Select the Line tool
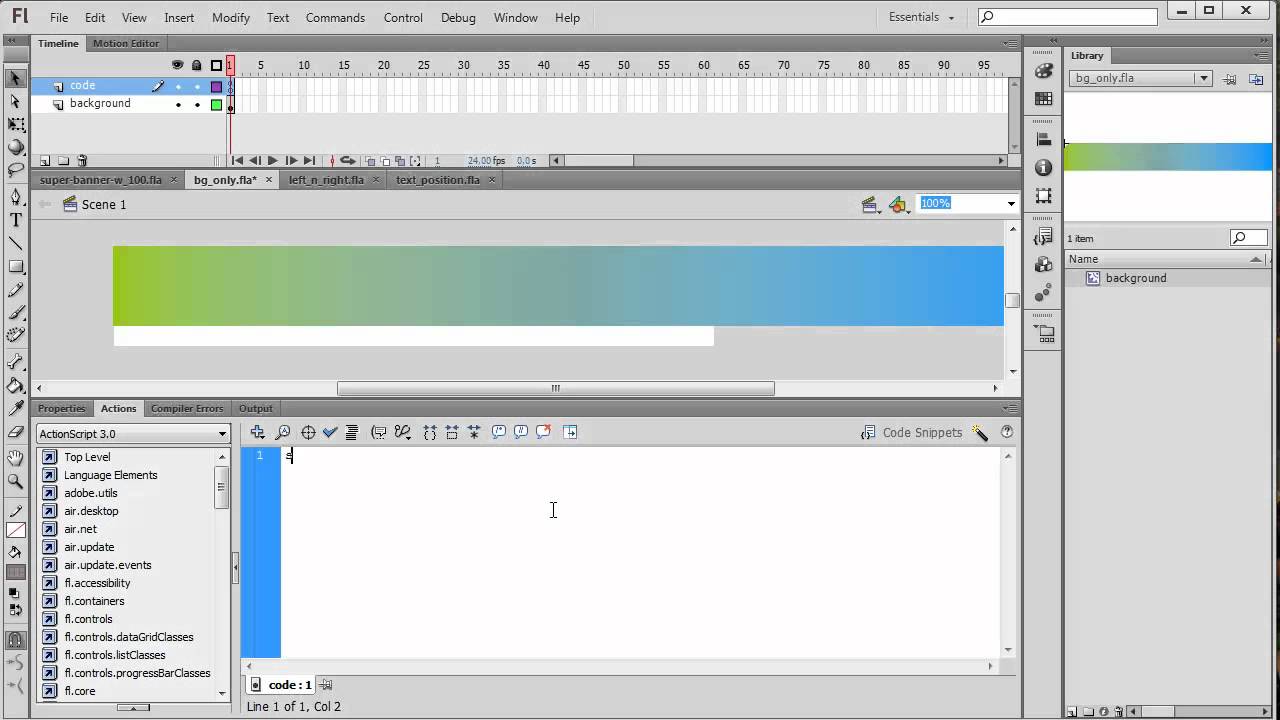The width and height of the screenshot is (1280, 720). click(x=16, y=243)
